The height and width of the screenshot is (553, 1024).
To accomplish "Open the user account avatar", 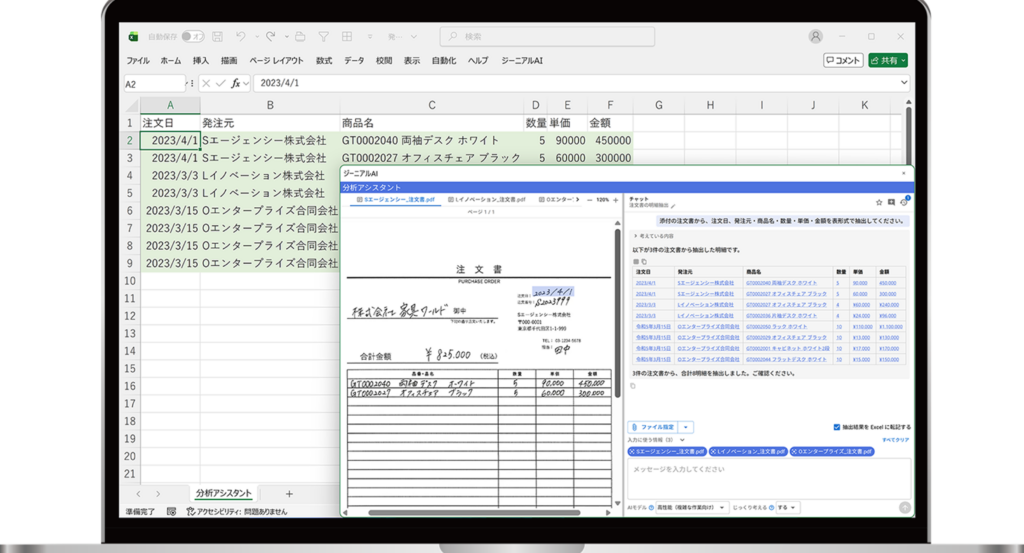I will [815, 37].
